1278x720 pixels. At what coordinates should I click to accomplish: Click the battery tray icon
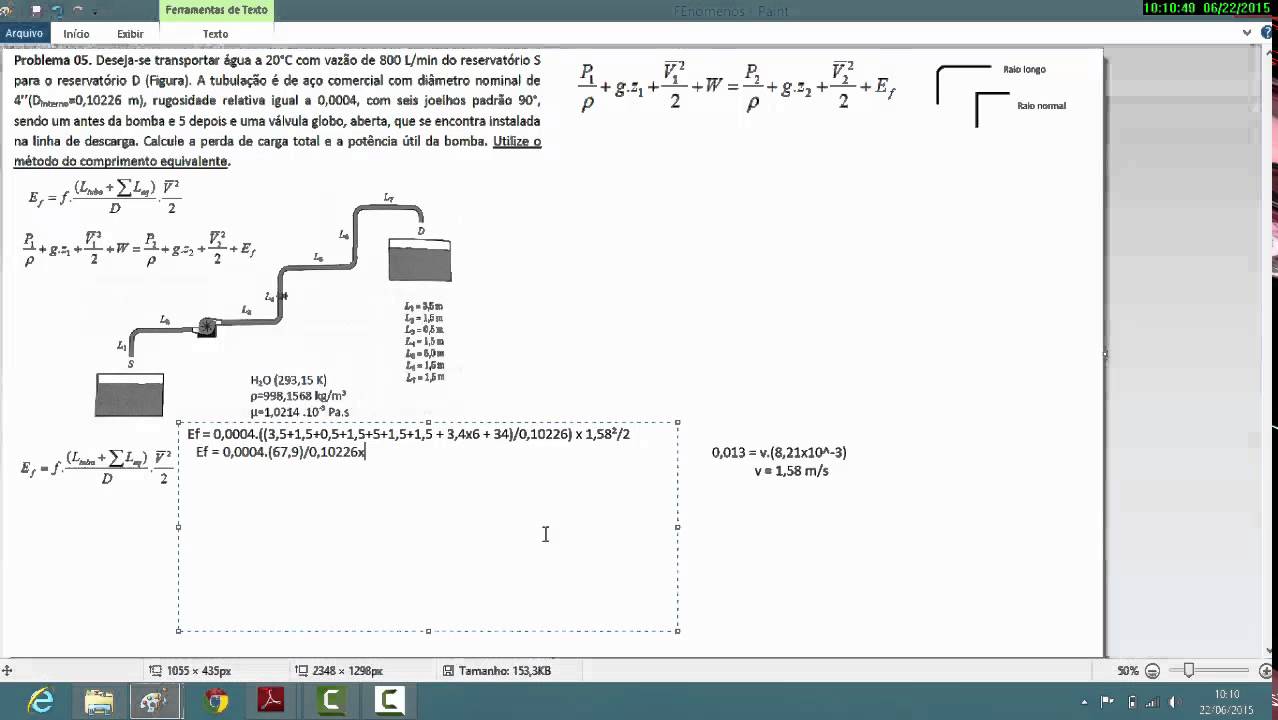click(1132, 702)
